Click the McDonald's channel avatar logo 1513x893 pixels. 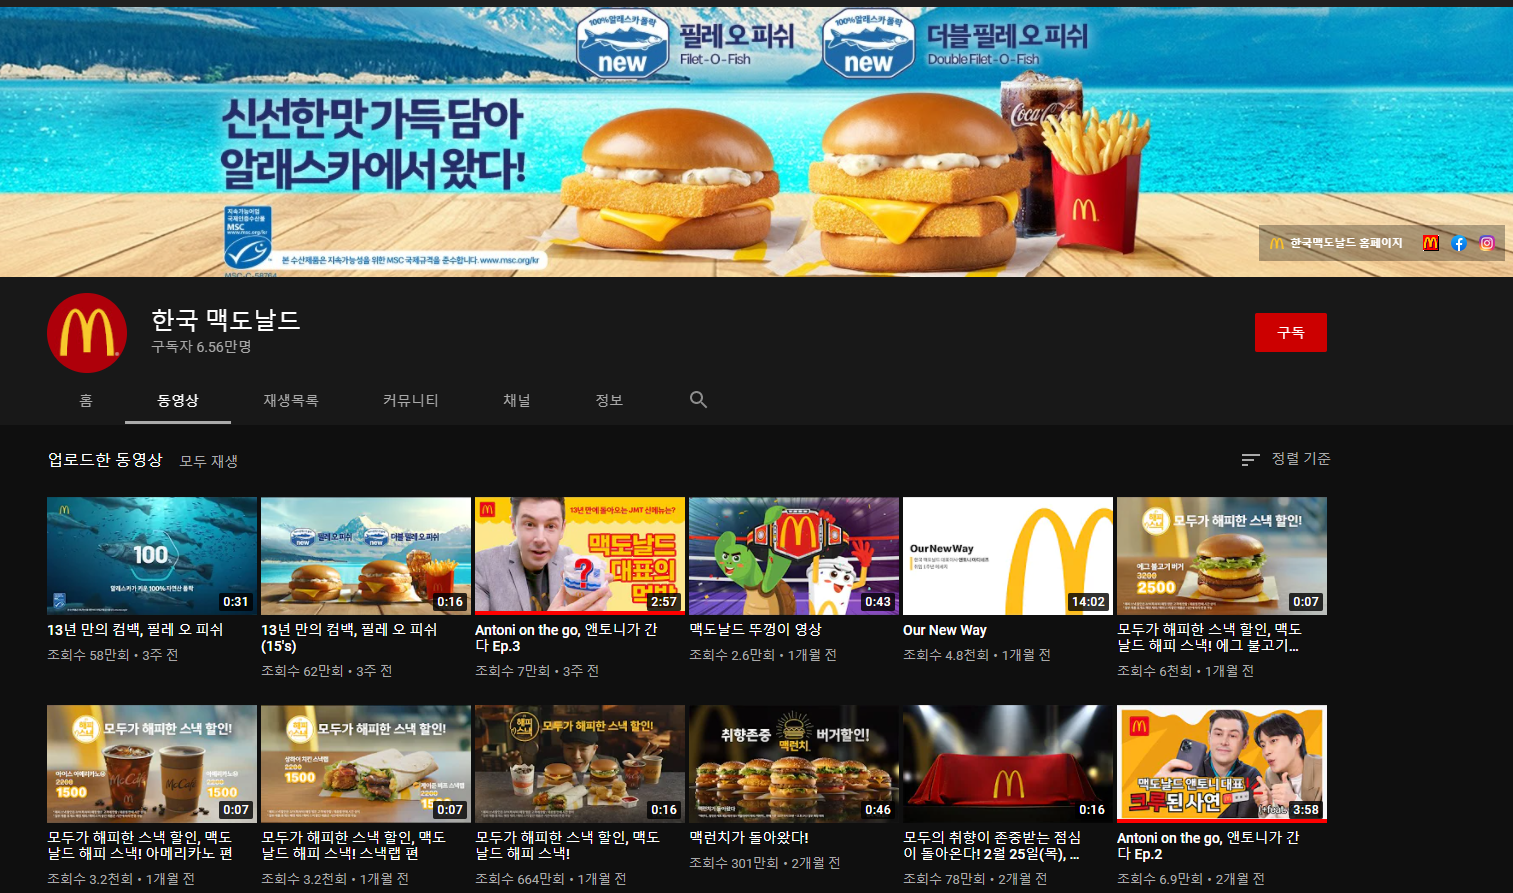pos(87,333)
